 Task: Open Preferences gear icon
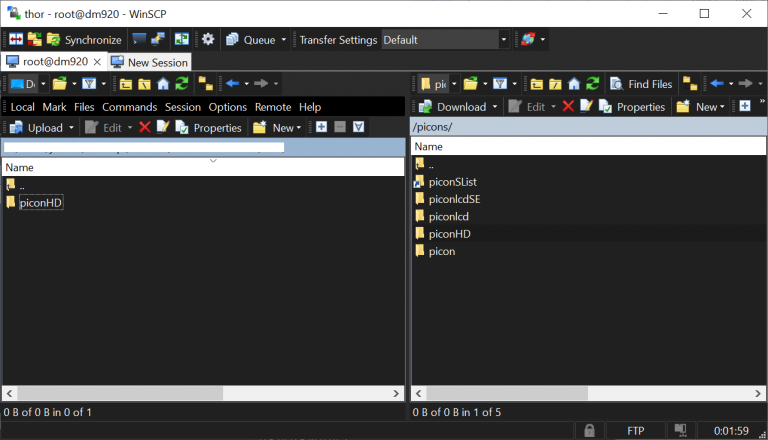click(208, 40)
